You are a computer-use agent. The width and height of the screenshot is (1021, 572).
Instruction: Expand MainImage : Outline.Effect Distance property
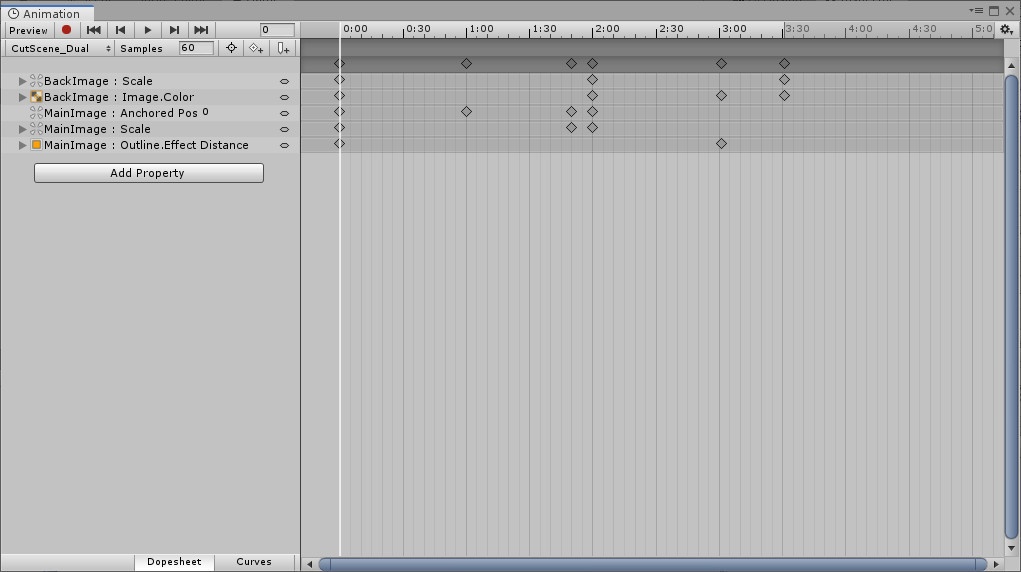point(22,145)
